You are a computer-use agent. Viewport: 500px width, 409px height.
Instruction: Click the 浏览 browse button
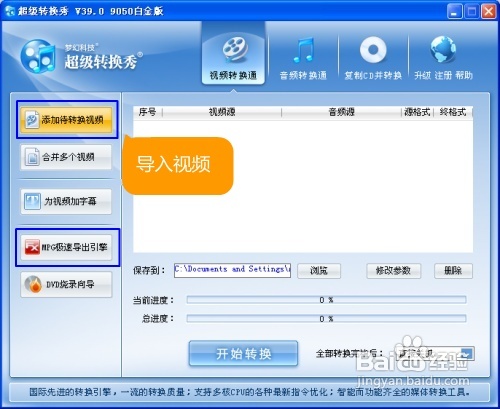(x=319, y=270)
